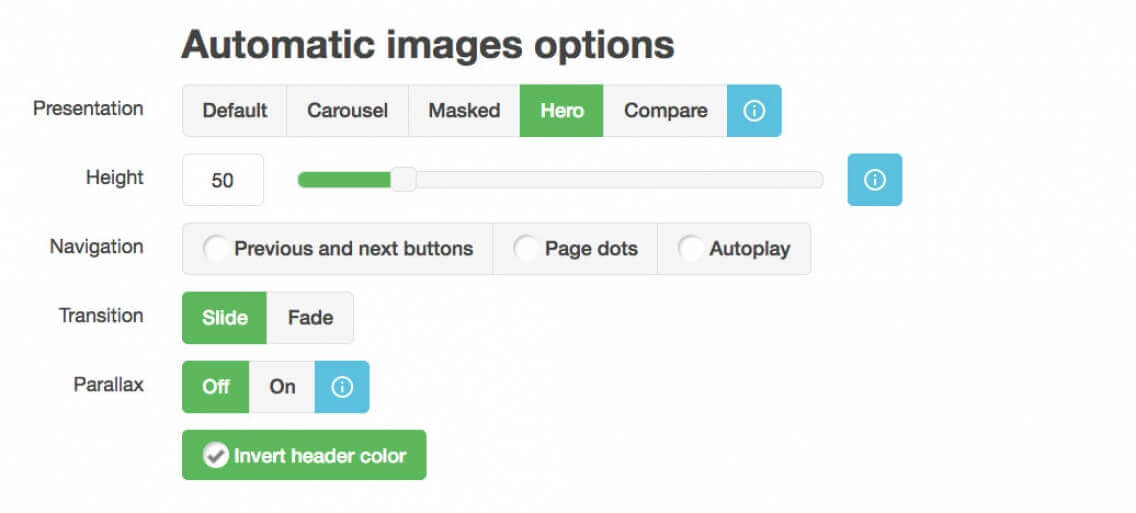Turn Parallax Off

pyautogui.click(x=216, y=387)
